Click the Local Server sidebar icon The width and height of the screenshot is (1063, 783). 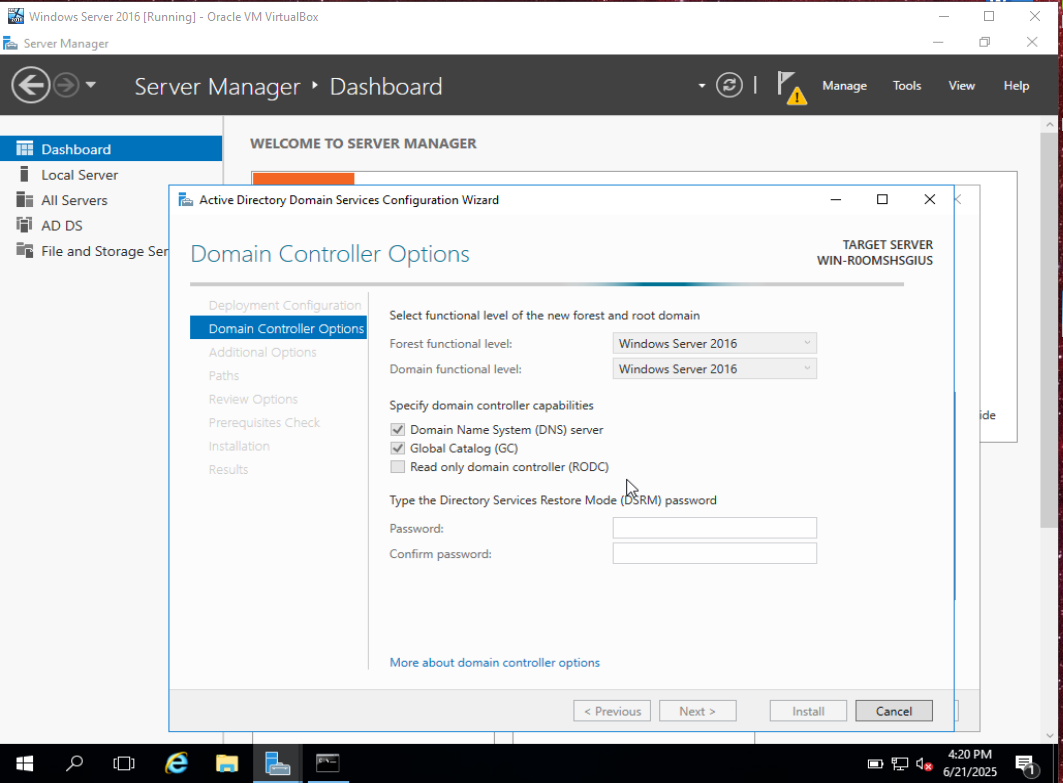point(24,174)
